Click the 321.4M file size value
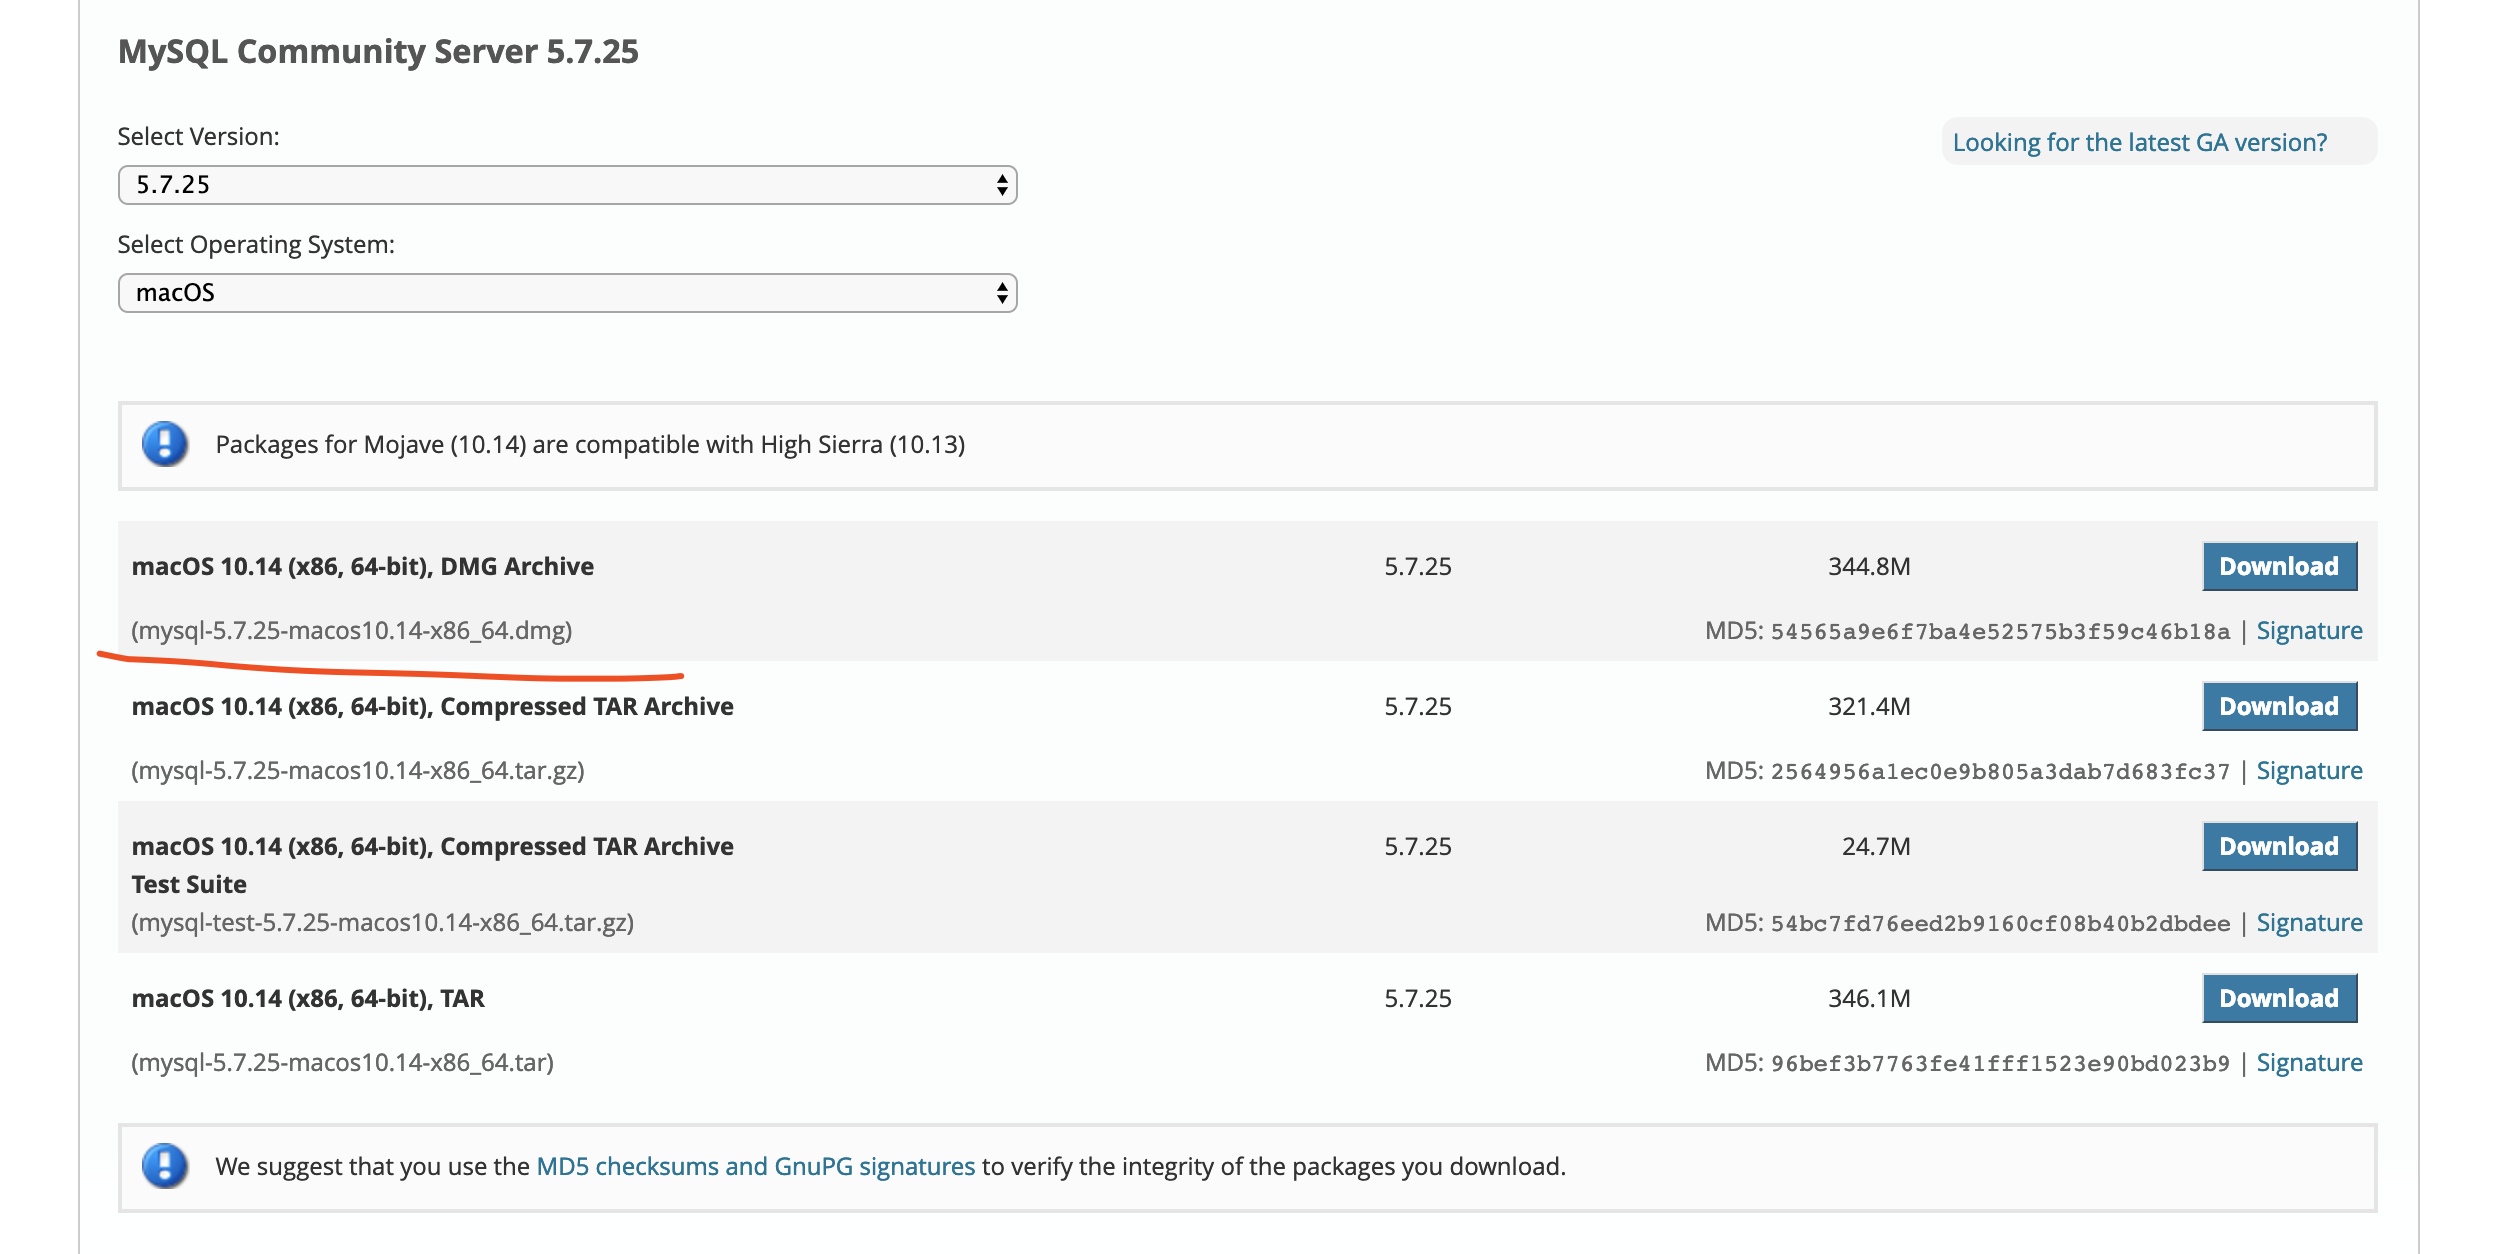Screen dimensions: 2496x1254 click(x=1869, y=707)
